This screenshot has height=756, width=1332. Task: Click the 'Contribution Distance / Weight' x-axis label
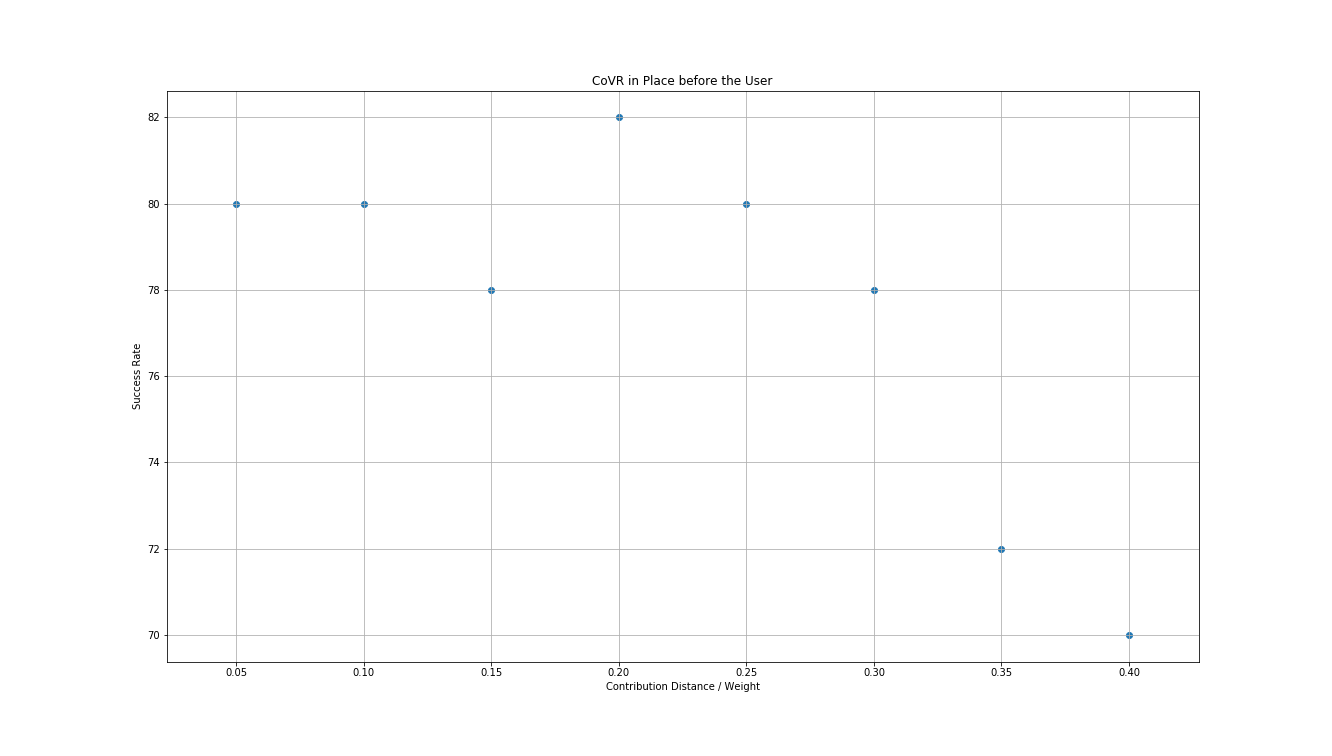[682, 686]
